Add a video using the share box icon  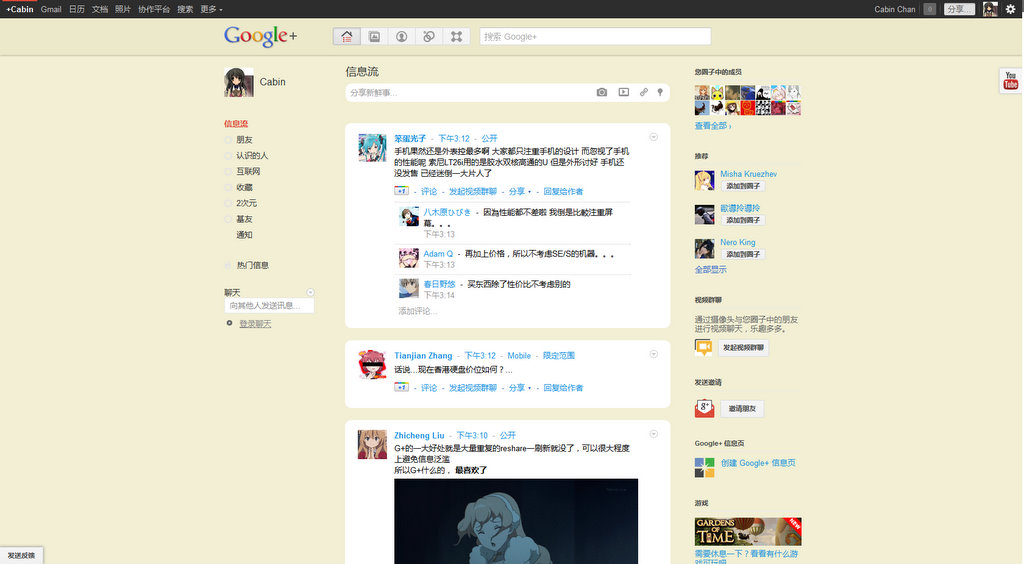click(624, 93)
